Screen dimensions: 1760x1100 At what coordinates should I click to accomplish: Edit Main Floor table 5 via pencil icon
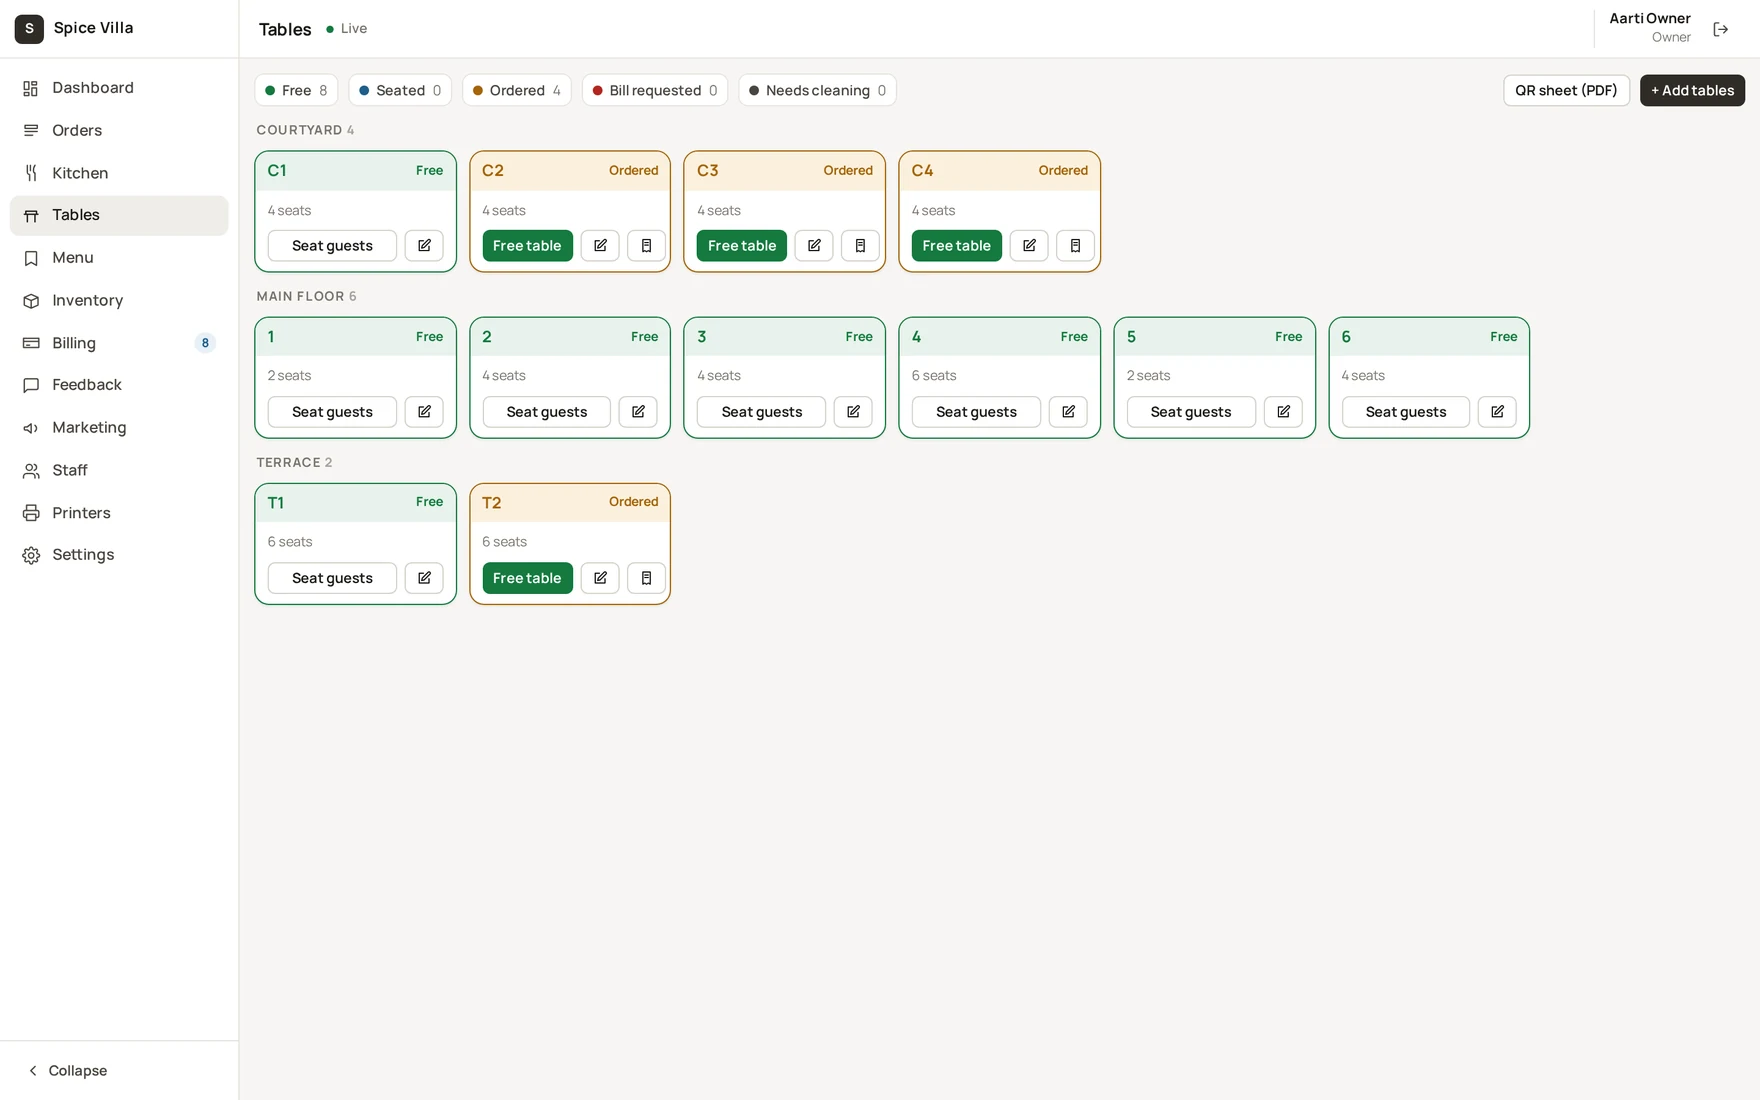click(1283, 412)
